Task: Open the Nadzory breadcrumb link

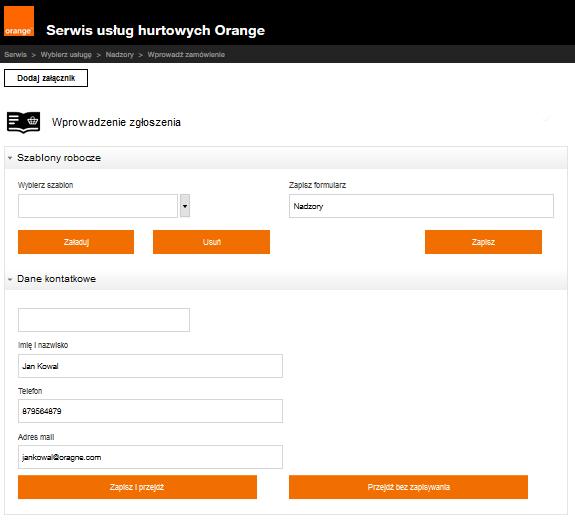Action: point(120,55)
